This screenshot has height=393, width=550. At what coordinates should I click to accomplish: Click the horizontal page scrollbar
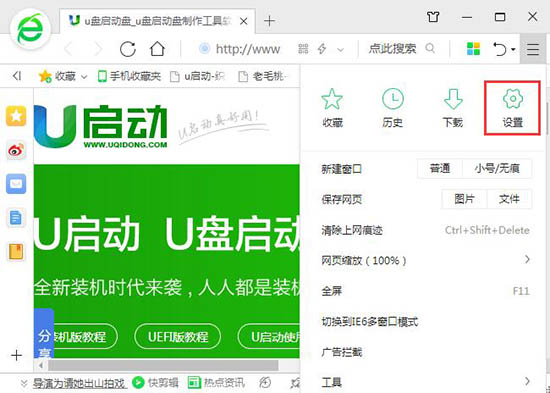coord(163,365)
